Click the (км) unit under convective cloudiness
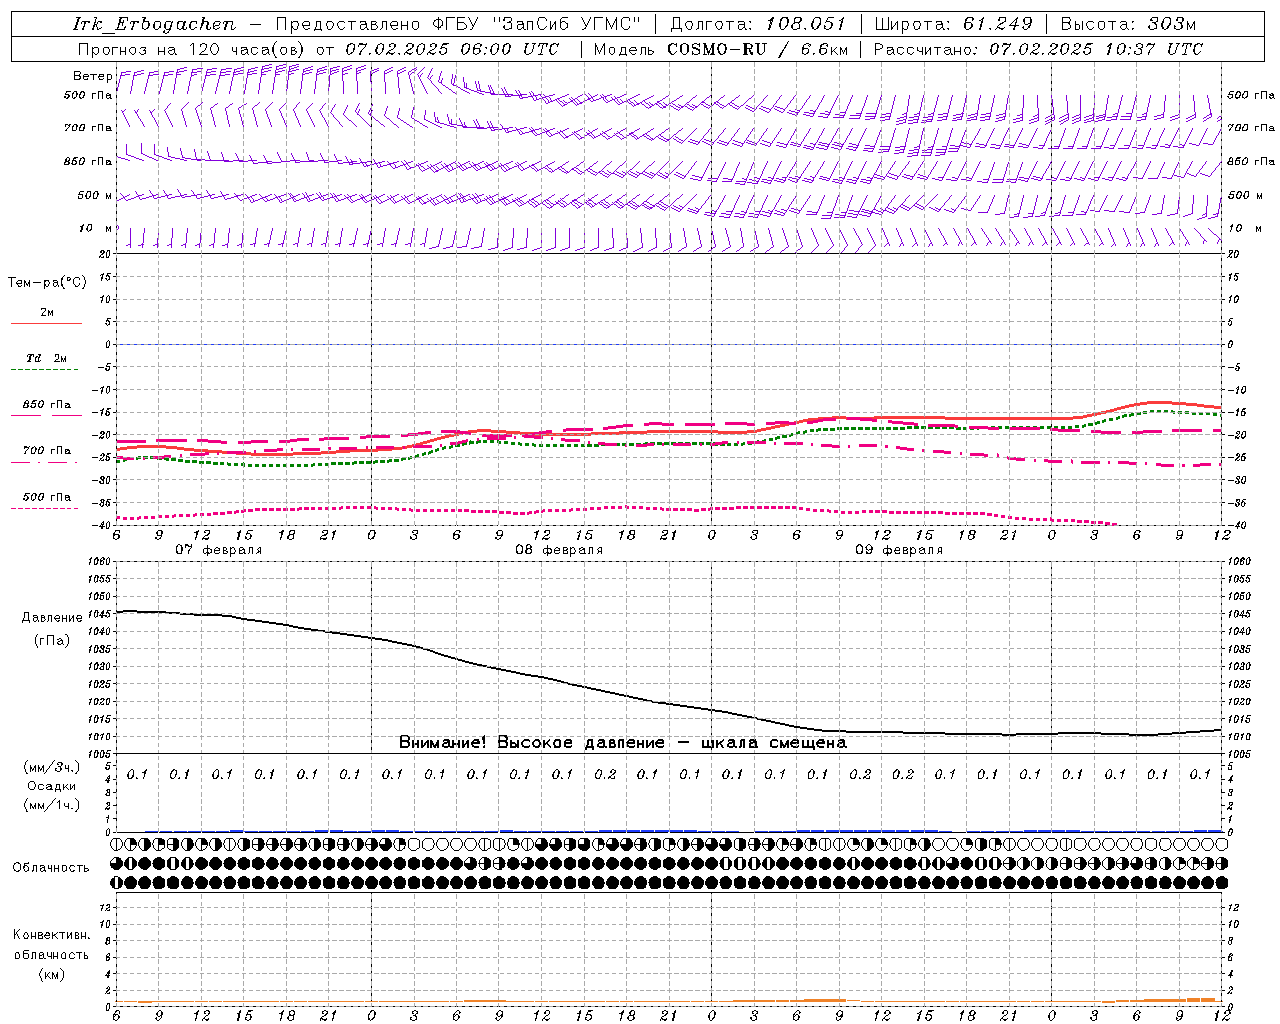 point(51,975)
